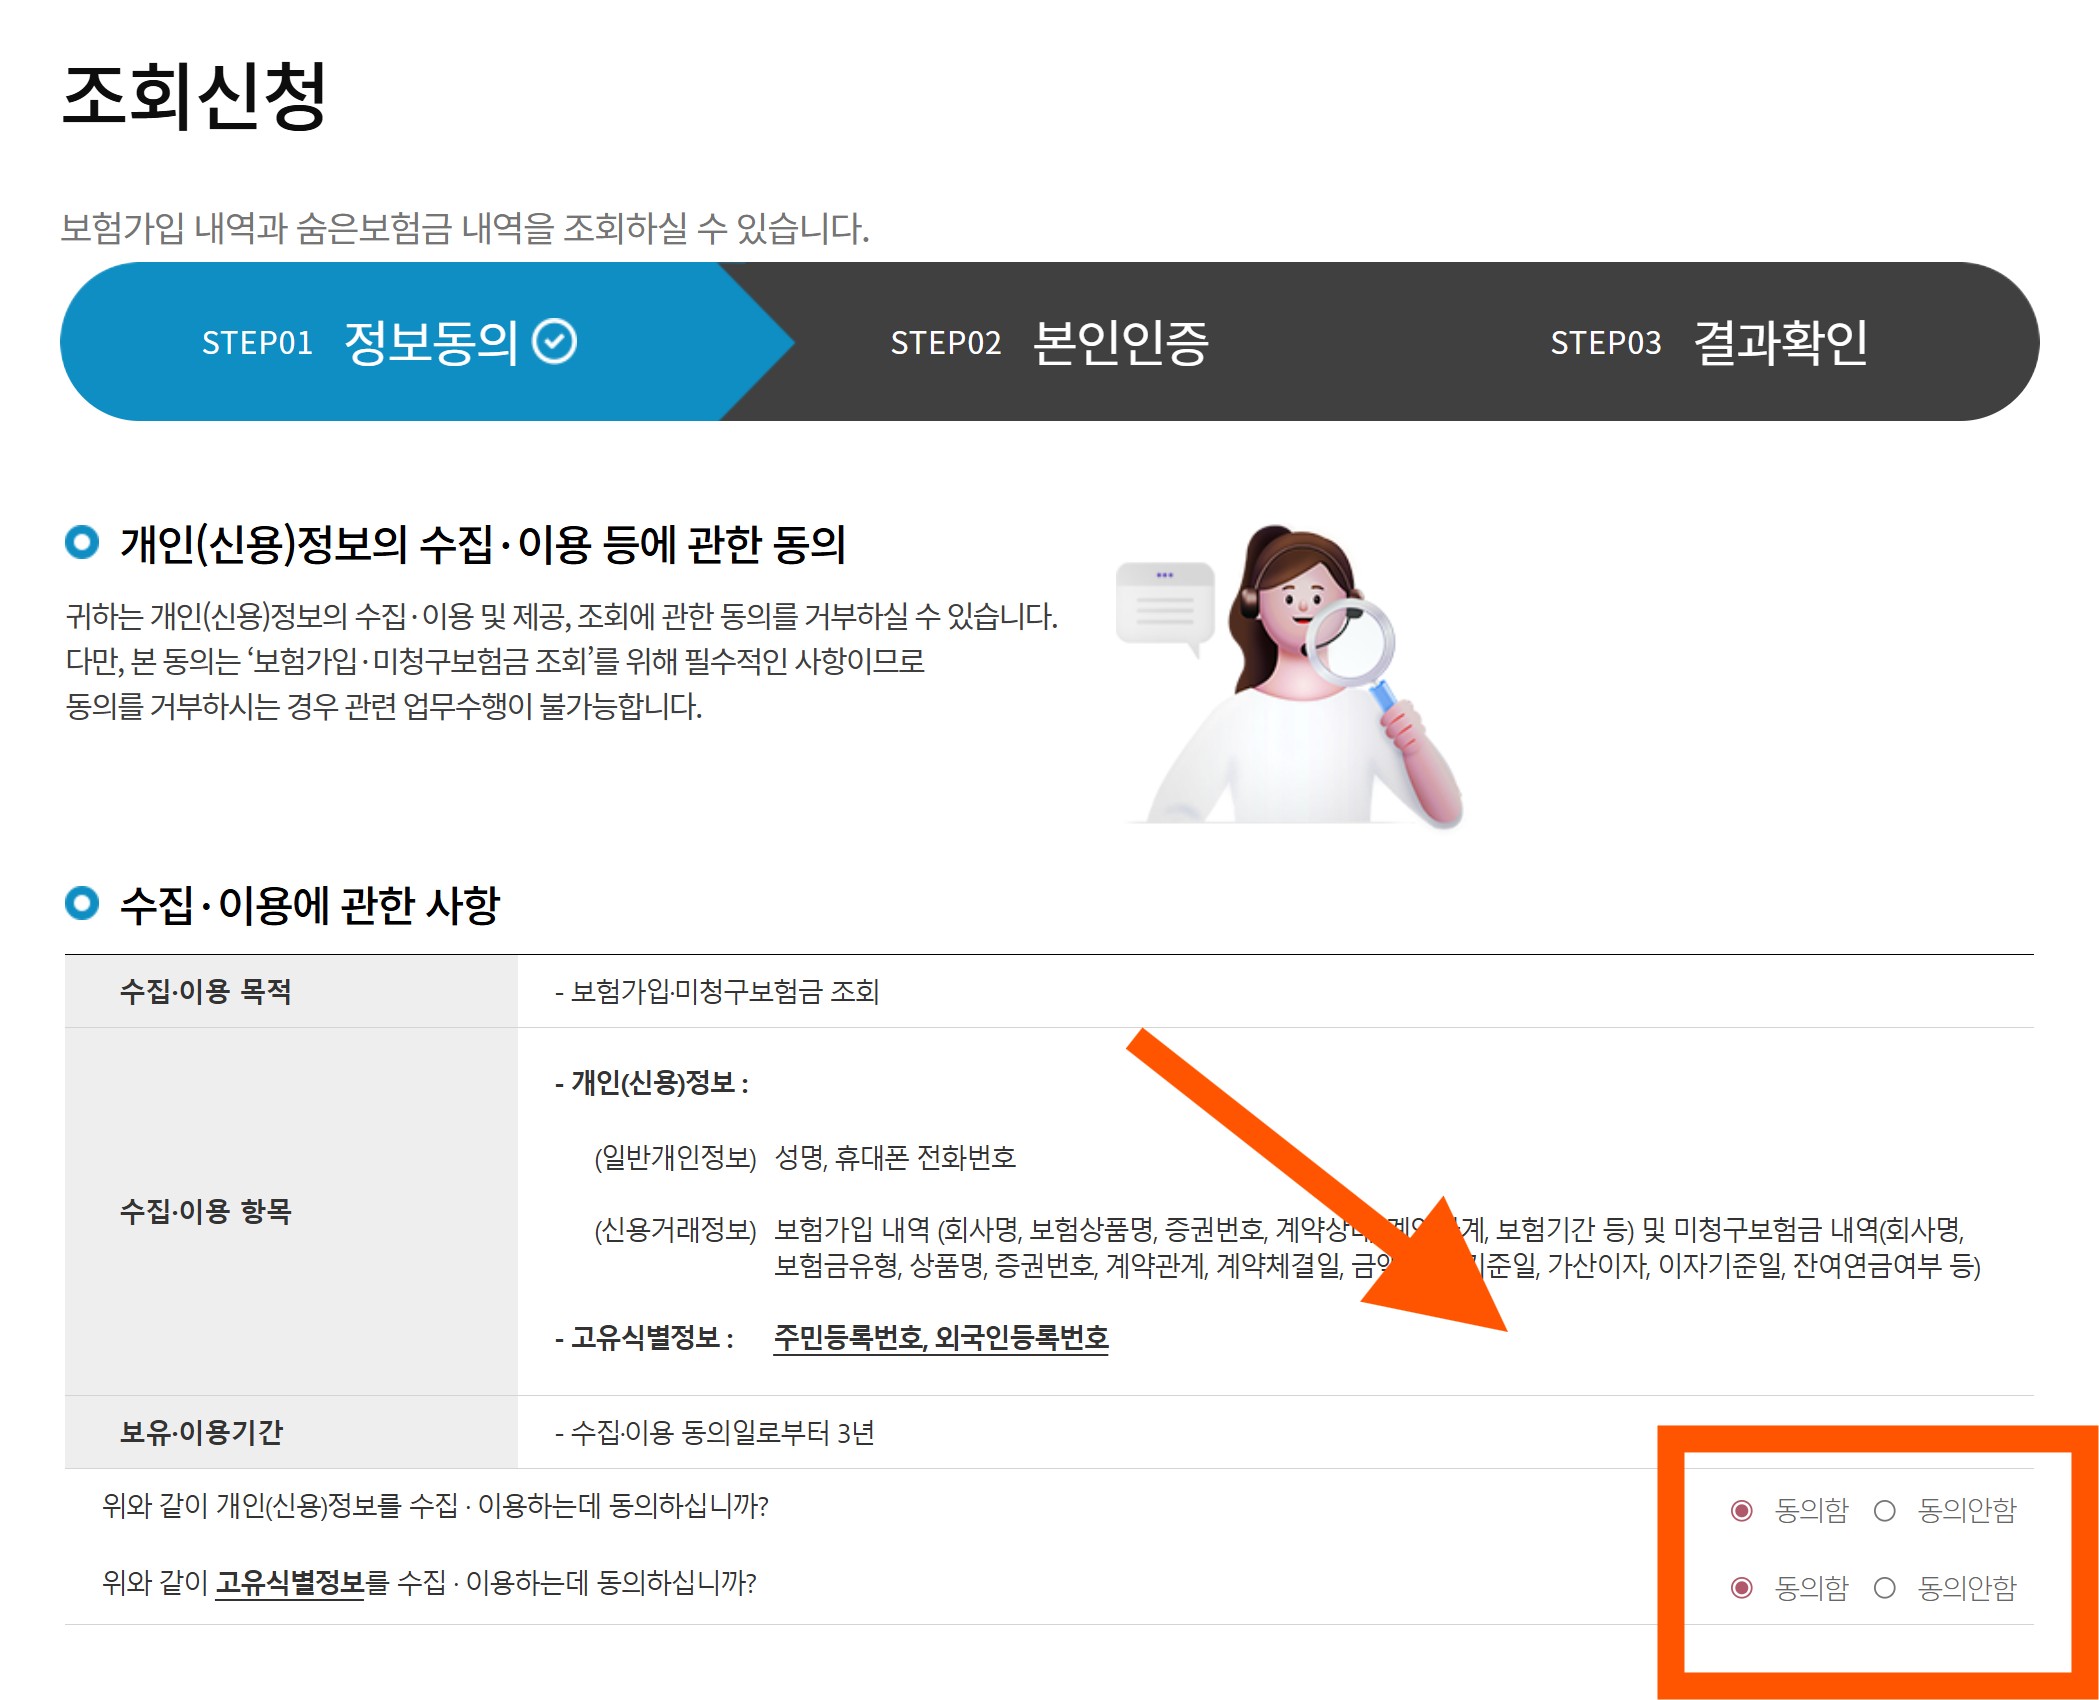The width and height of the screenshot is (2099, 1700).
Task: Click the 수집·이용 항목 row header
Action: tap(206, 1211)
